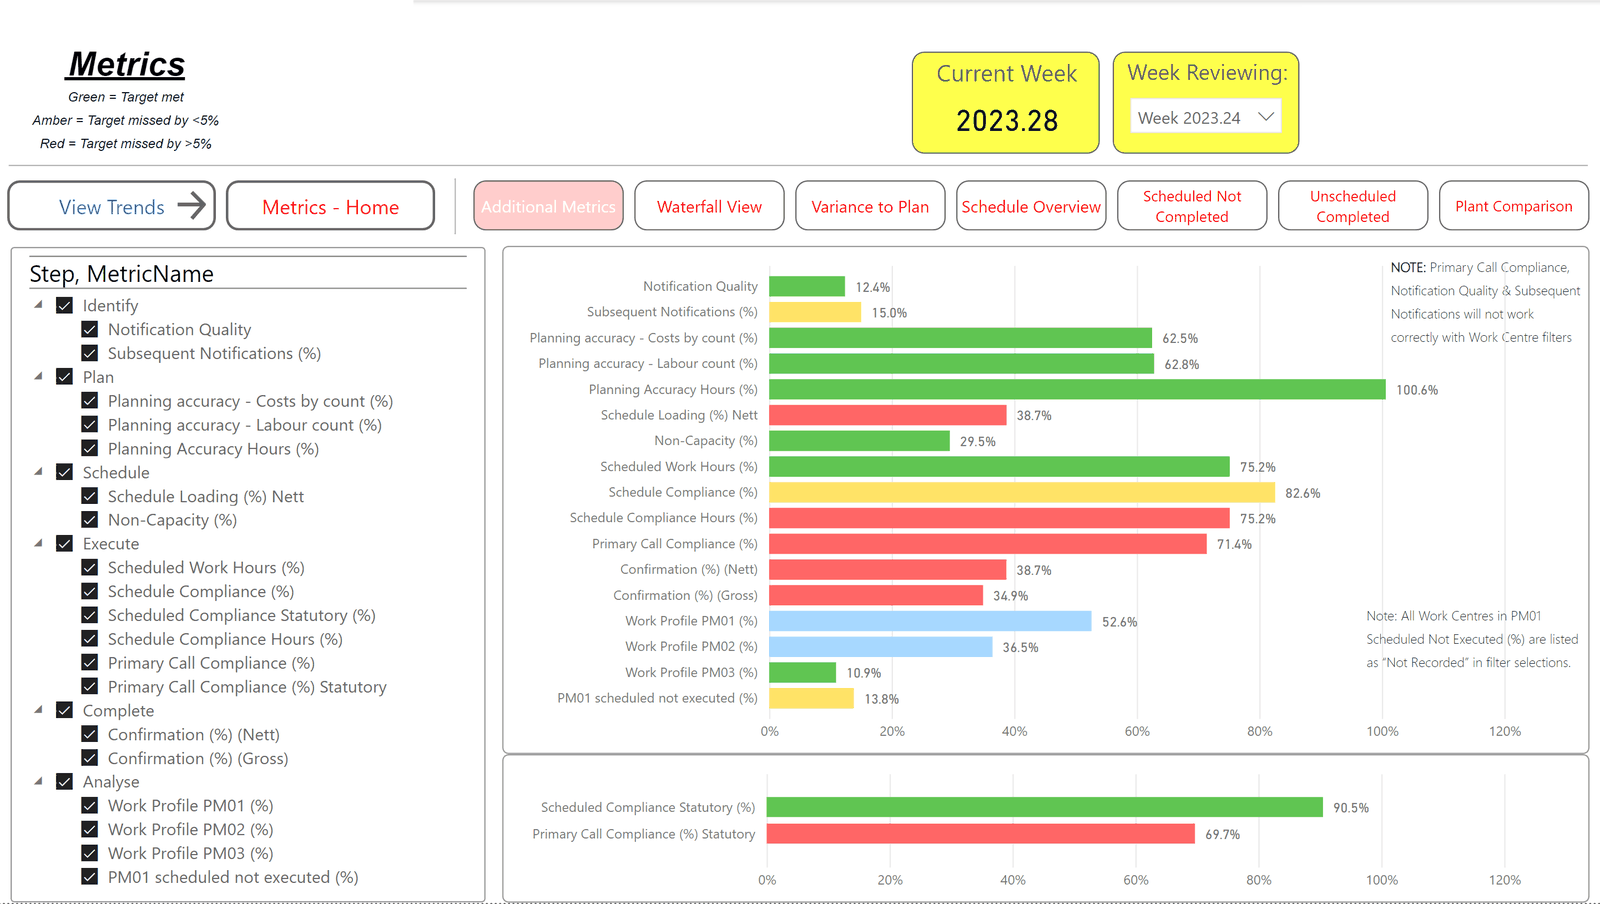Switch to Variance to Plan page
Image resolution: width=1600 pixels, height=904 pixels.
click(870, 206)
